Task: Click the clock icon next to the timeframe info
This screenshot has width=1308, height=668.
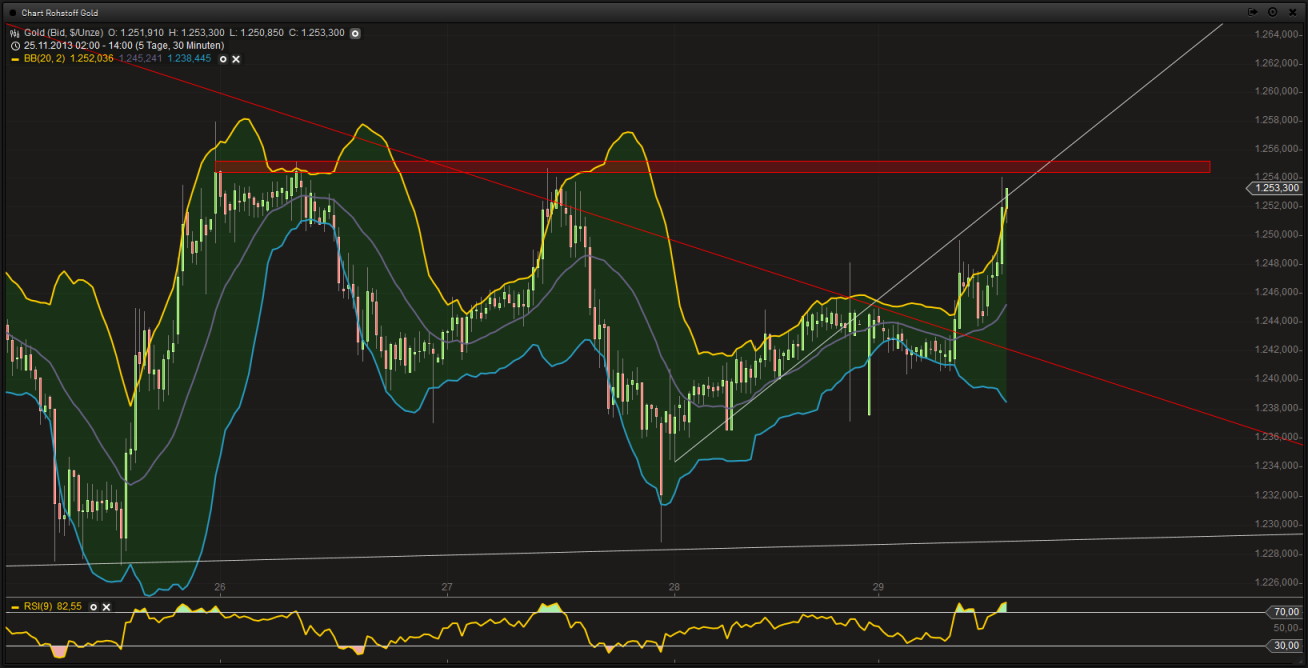Action: pyautogui.click(x=13, y=45)
